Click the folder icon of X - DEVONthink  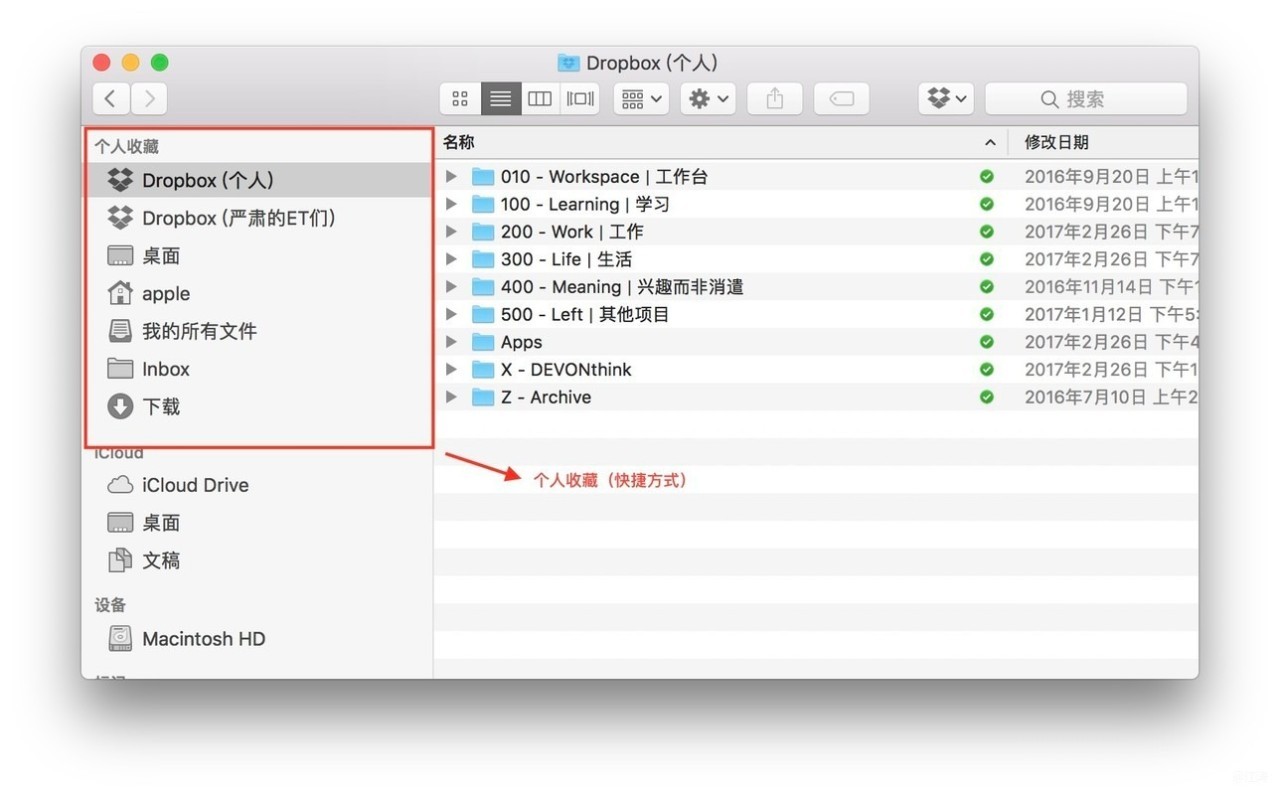(x=483, y=369)
